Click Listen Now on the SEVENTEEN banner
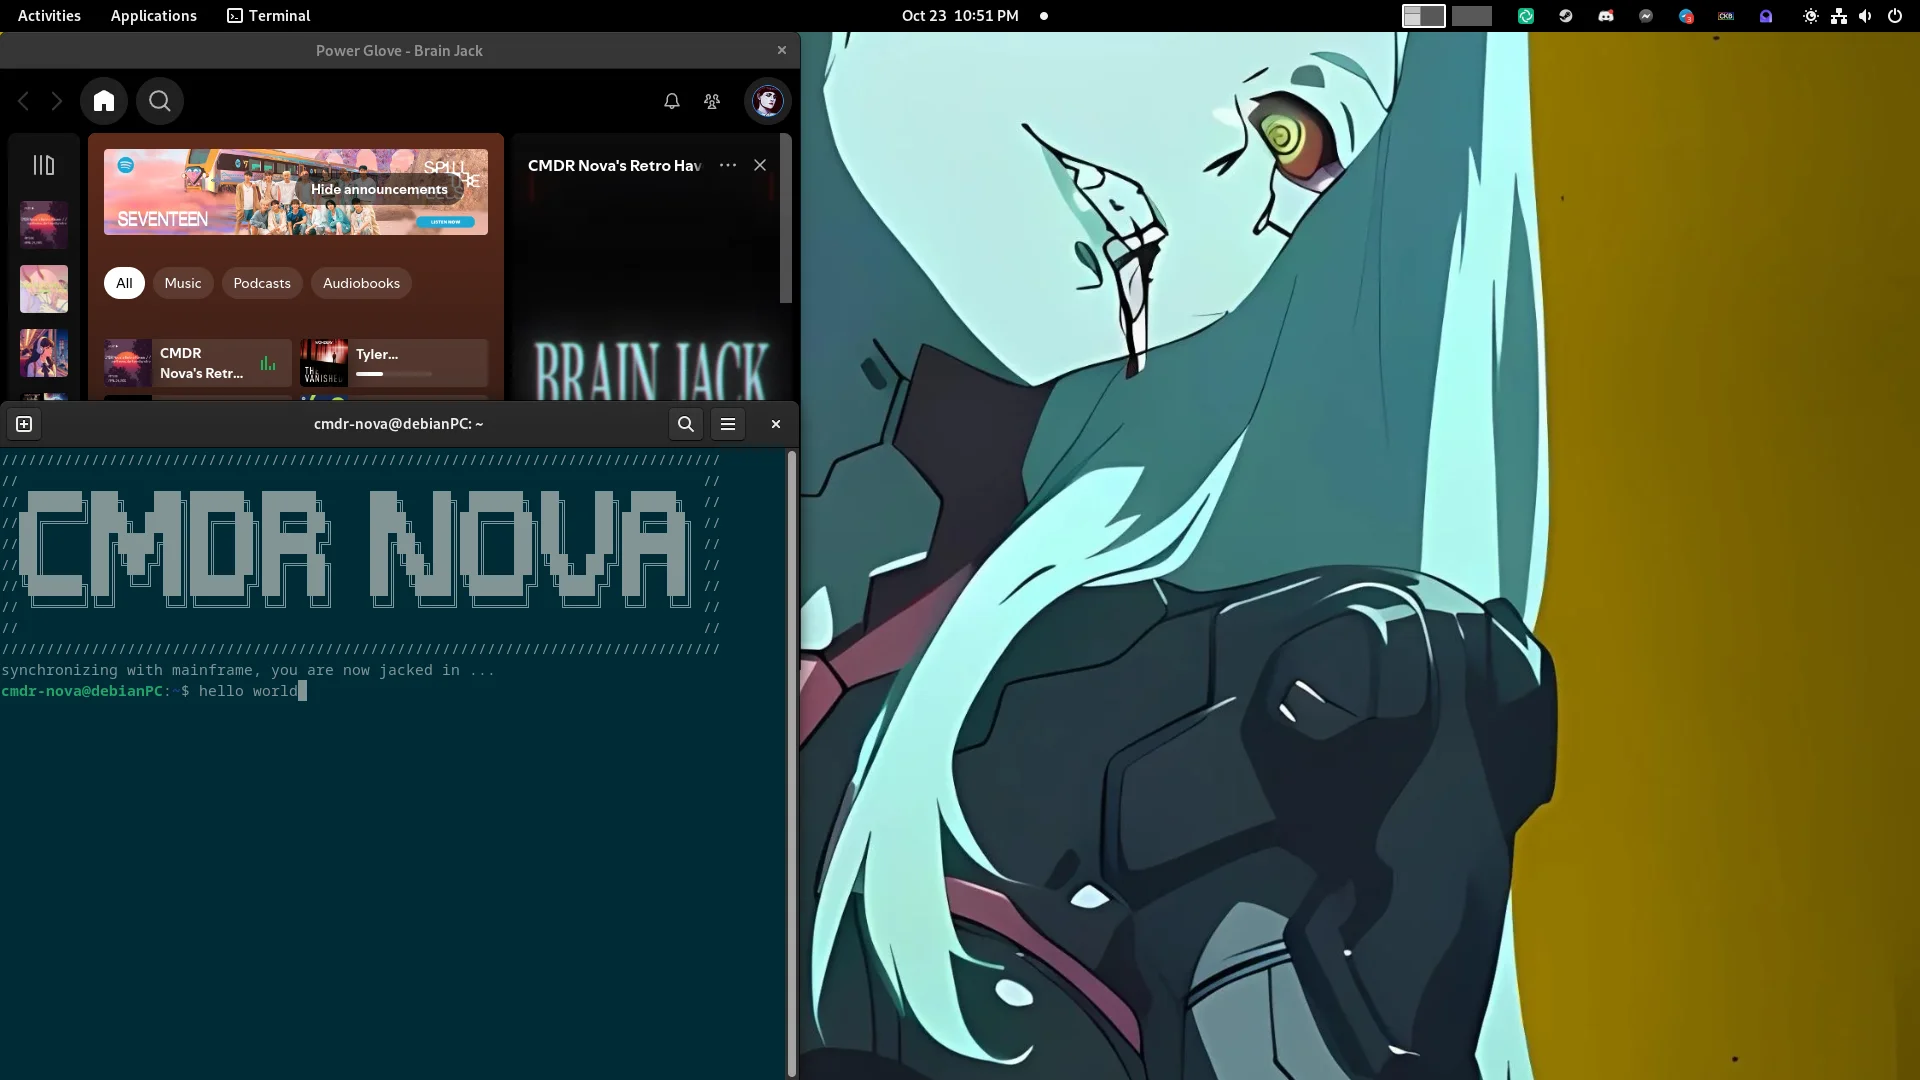Image resolution: width=1920 pixels, height=1080 pixels. tap(446, 221)
